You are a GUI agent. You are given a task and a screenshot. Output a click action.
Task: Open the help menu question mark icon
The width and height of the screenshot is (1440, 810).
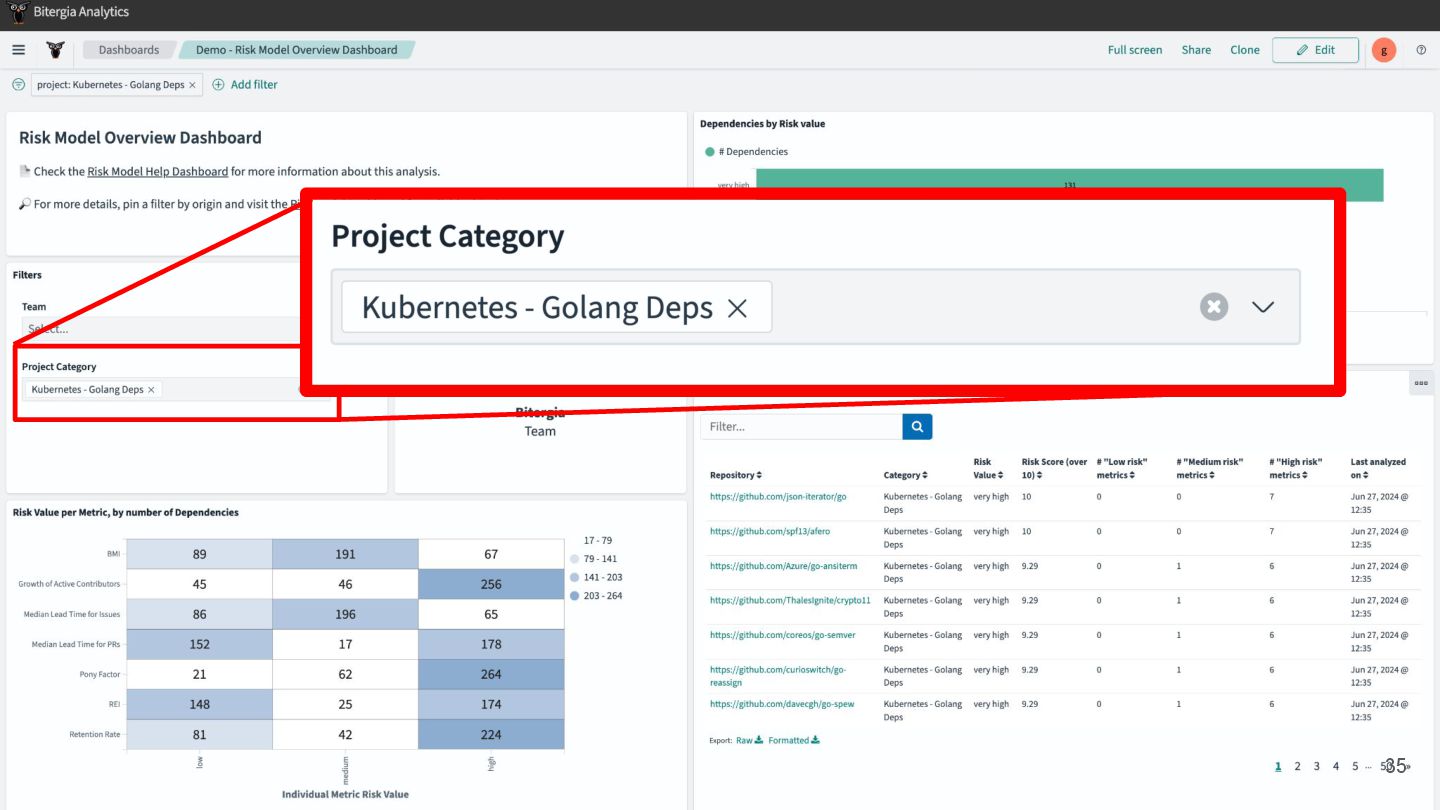click(1421, 50)
